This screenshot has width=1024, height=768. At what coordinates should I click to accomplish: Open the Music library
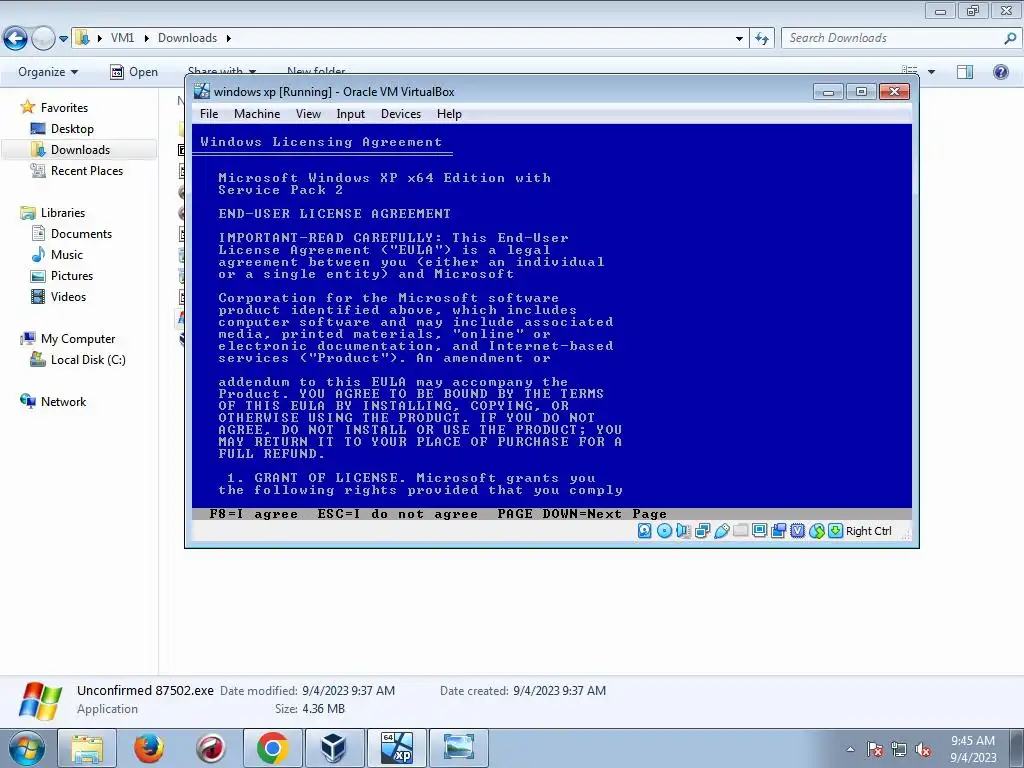[x=67, y=255]
